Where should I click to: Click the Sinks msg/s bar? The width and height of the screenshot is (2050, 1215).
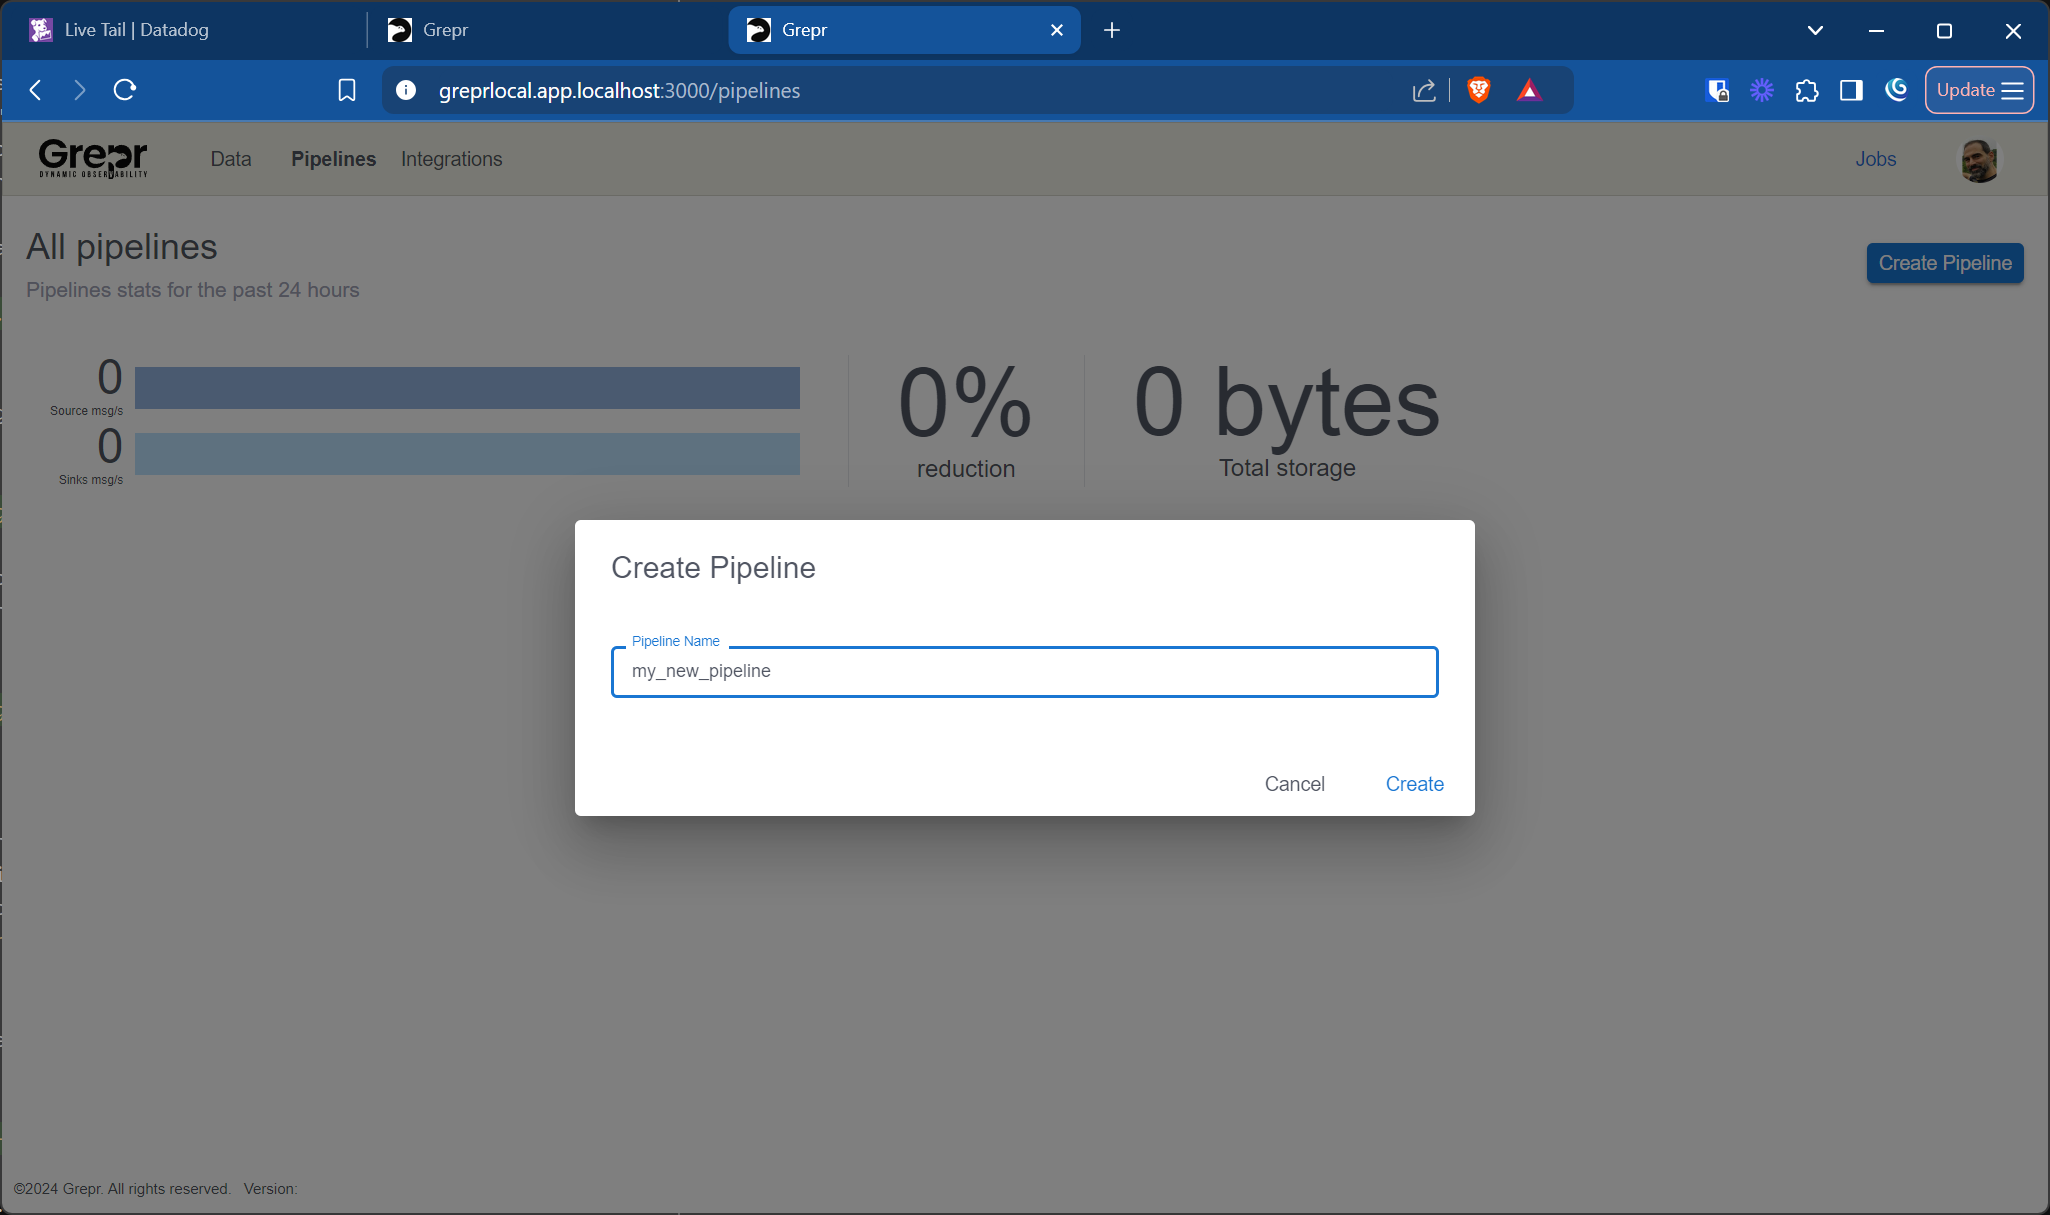pyautogui.click(x=467, y=454)
